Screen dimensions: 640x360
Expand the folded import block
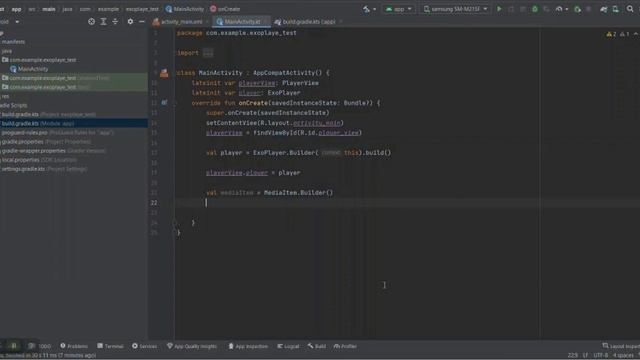tap(208, 53)
